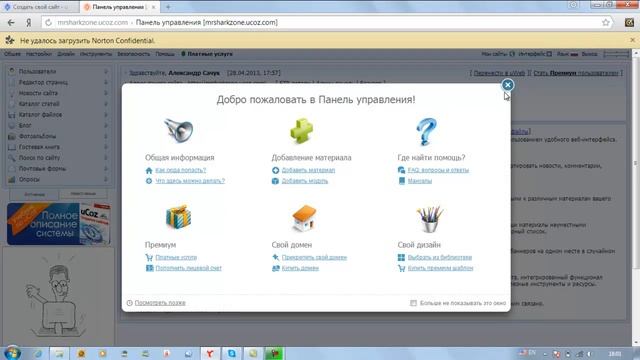The width and height of the screenshot is (640, 360).
Task: Click the 'Перенести в uWeb' link
Action: coord(499,73)
